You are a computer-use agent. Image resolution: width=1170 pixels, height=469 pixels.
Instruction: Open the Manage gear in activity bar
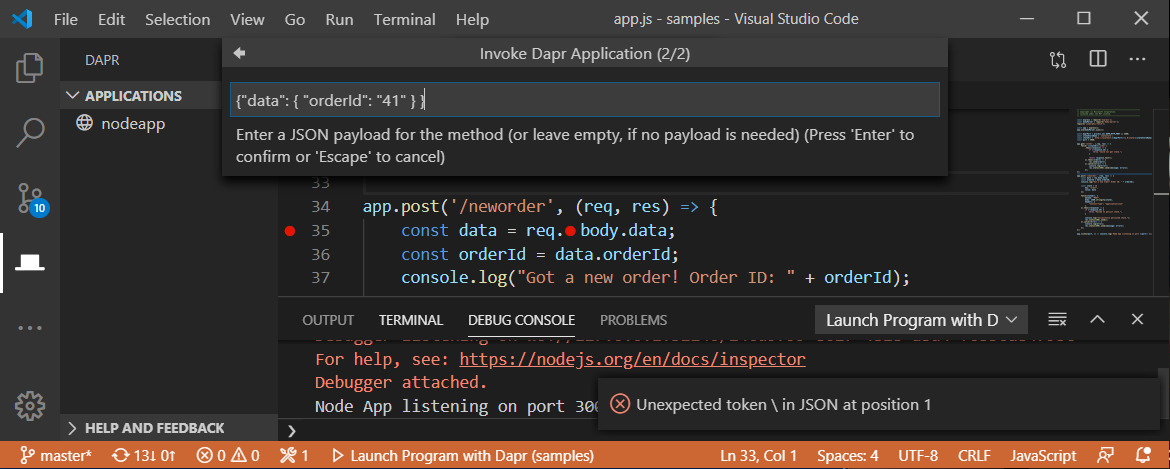pyautogui.click(x=30, y=405)
